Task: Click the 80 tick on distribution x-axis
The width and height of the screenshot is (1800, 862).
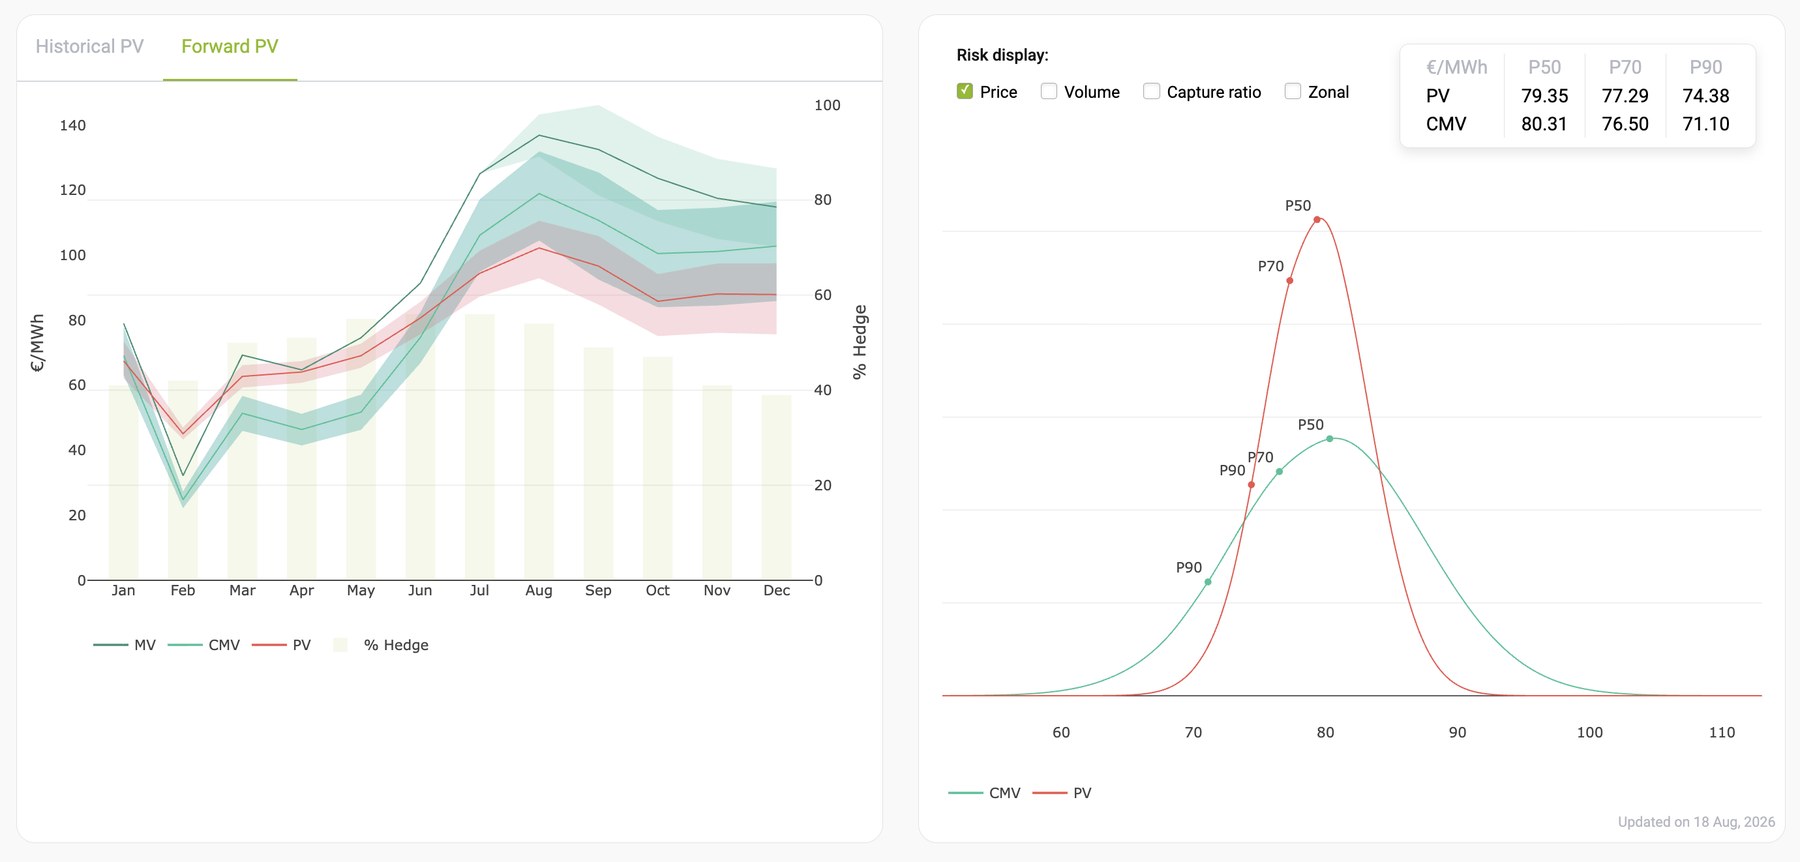Action: click(x=1325, y=732)
